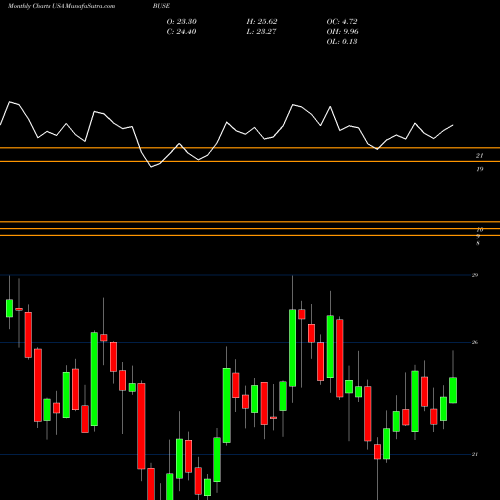Click the OH: 9.96 value
Screen dimensions: 500x500
point(342,32)
